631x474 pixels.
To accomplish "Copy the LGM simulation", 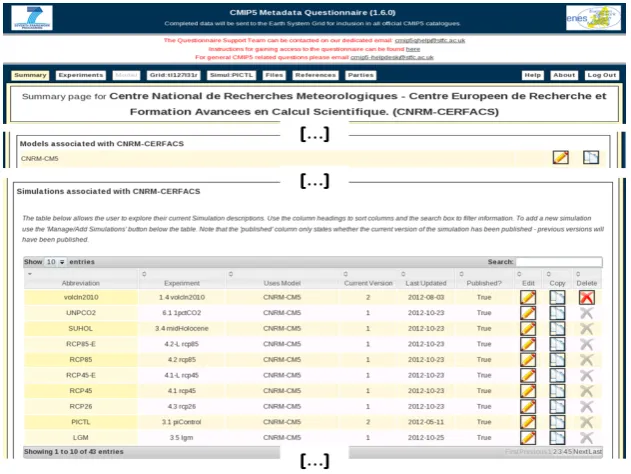I will [x=557, y=437].
